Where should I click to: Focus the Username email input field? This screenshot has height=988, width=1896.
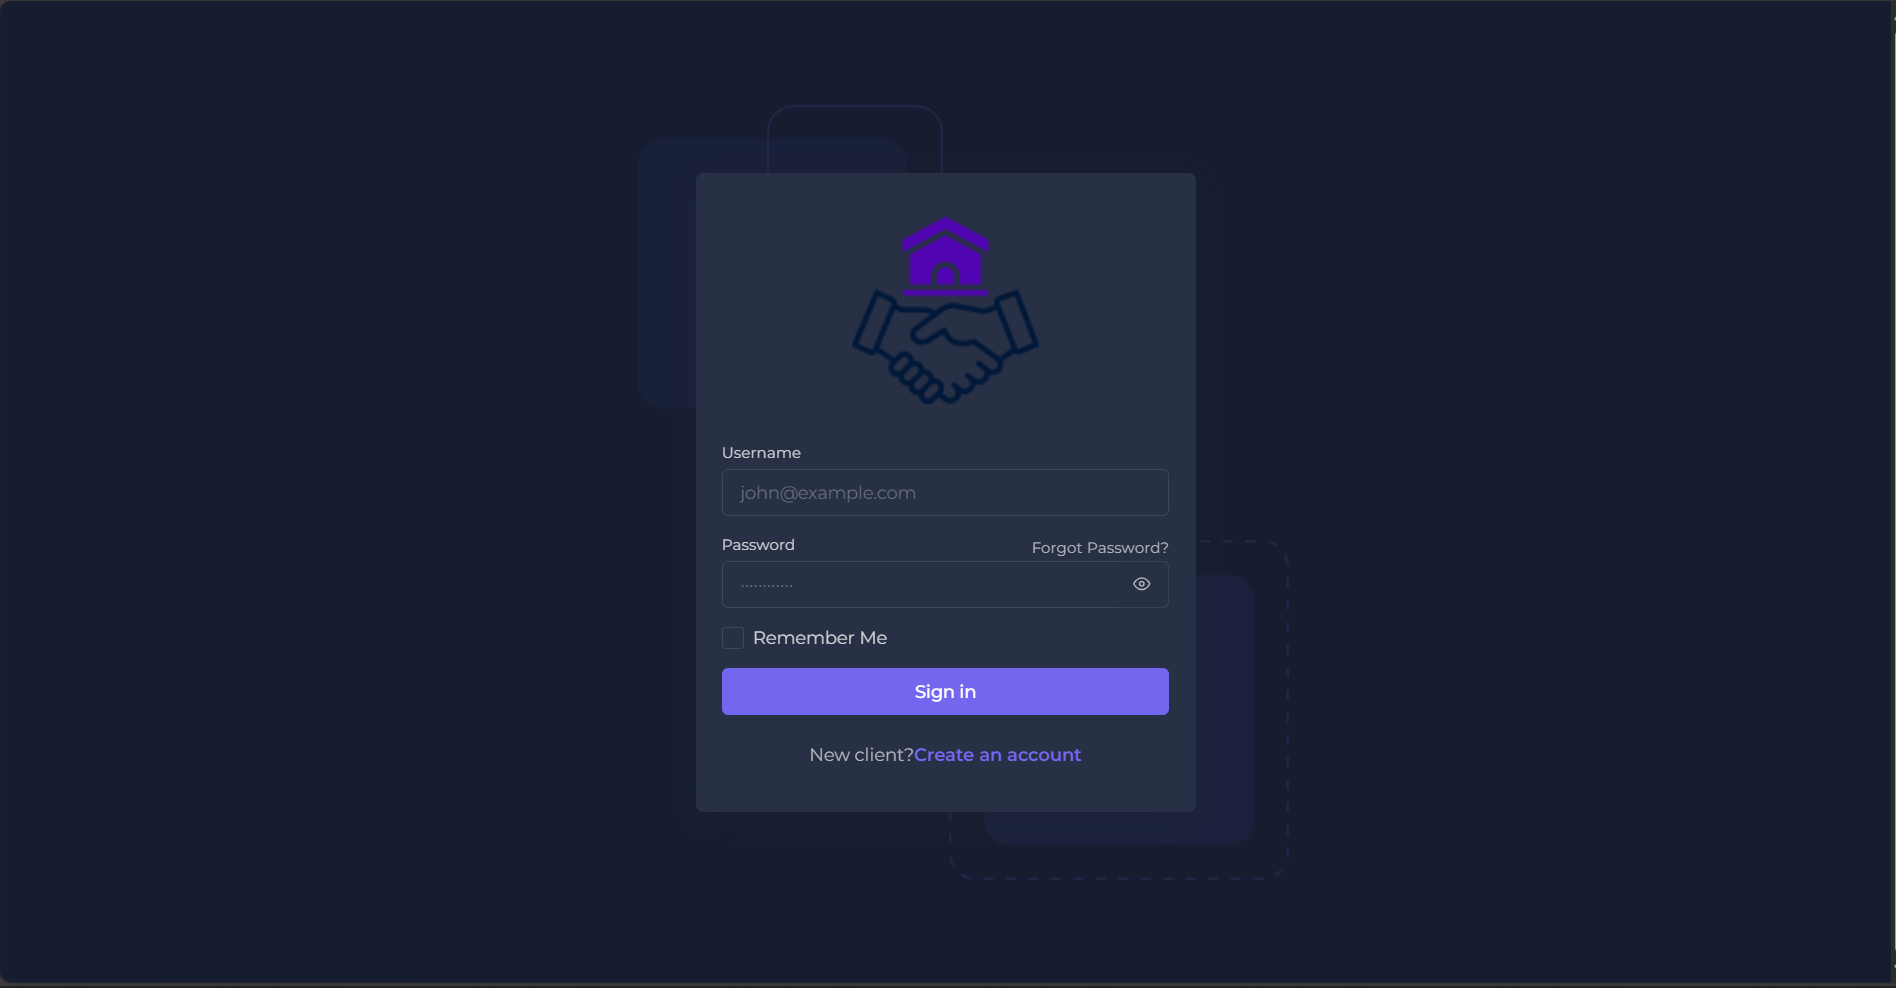(x=945, y=493)
